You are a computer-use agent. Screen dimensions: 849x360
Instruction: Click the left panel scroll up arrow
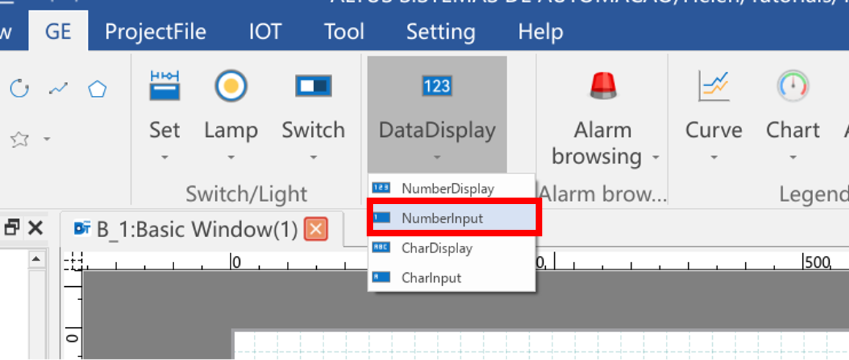tap(37, 259)
